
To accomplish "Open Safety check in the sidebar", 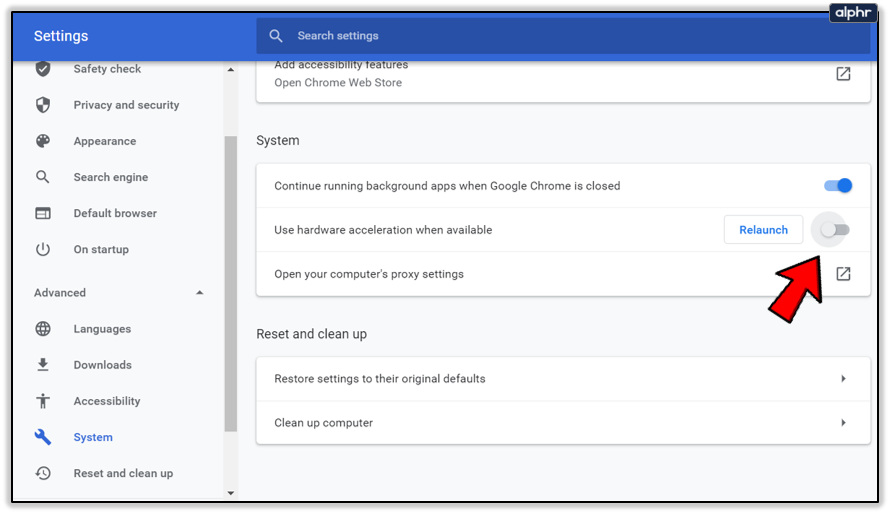I will coord(107,69).
